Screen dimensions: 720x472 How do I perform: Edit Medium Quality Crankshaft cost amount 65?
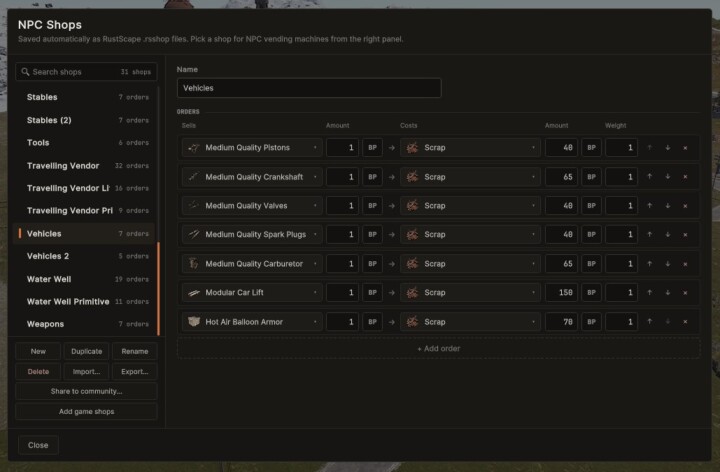pos(561,177)
